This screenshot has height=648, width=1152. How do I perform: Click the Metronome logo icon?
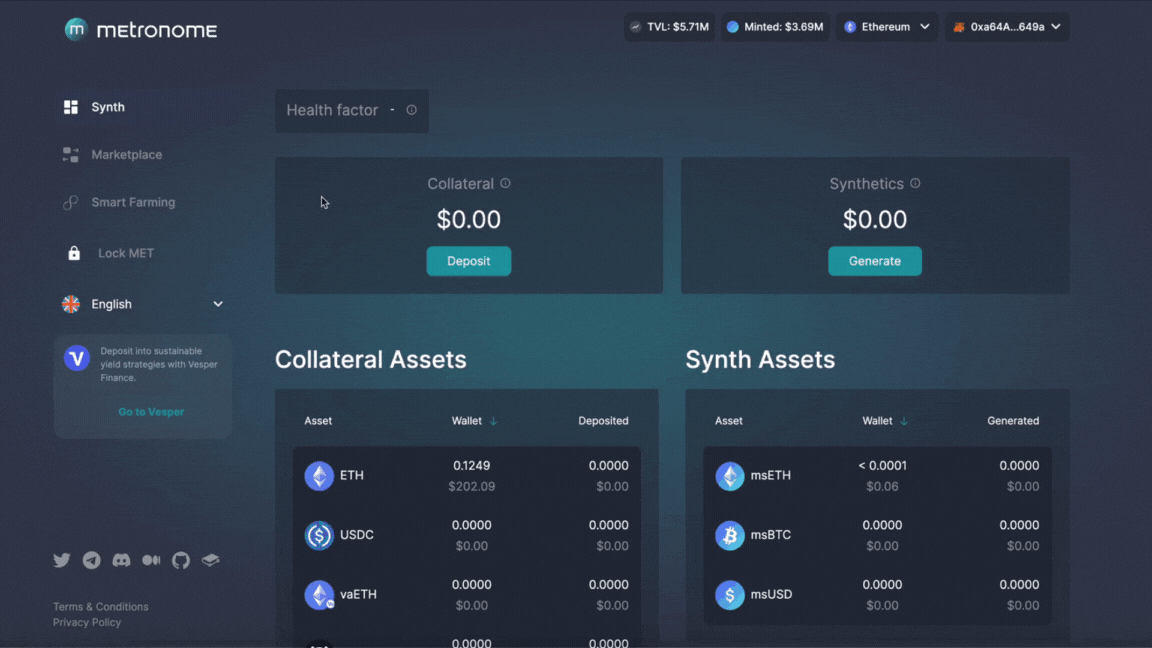76,29
